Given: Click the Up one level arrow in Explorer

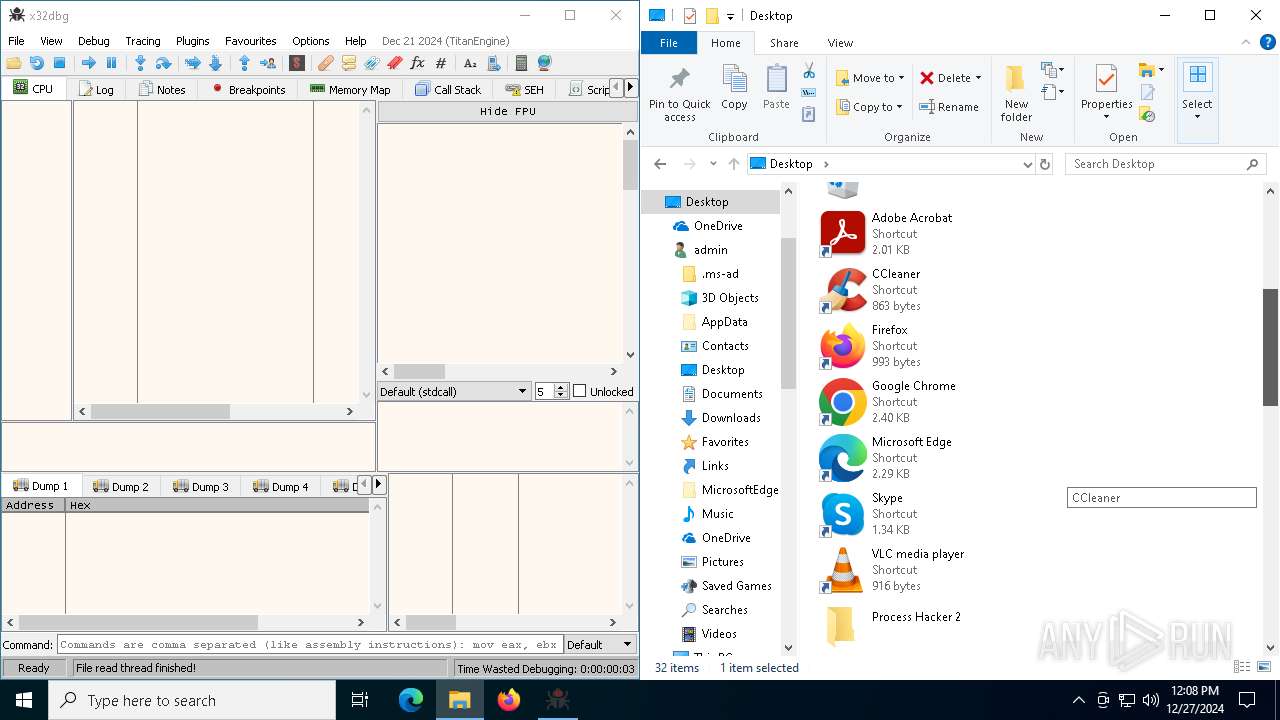Looking at the screenshot, I should (x=734, y=164).
